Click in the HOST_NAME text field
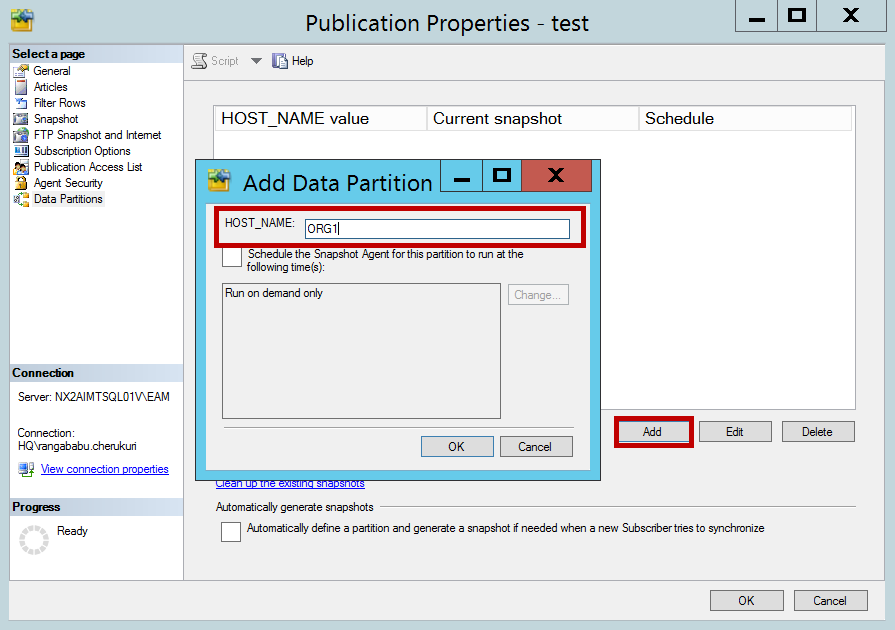Viewport: 895px width, 630px height. [437, 229]
